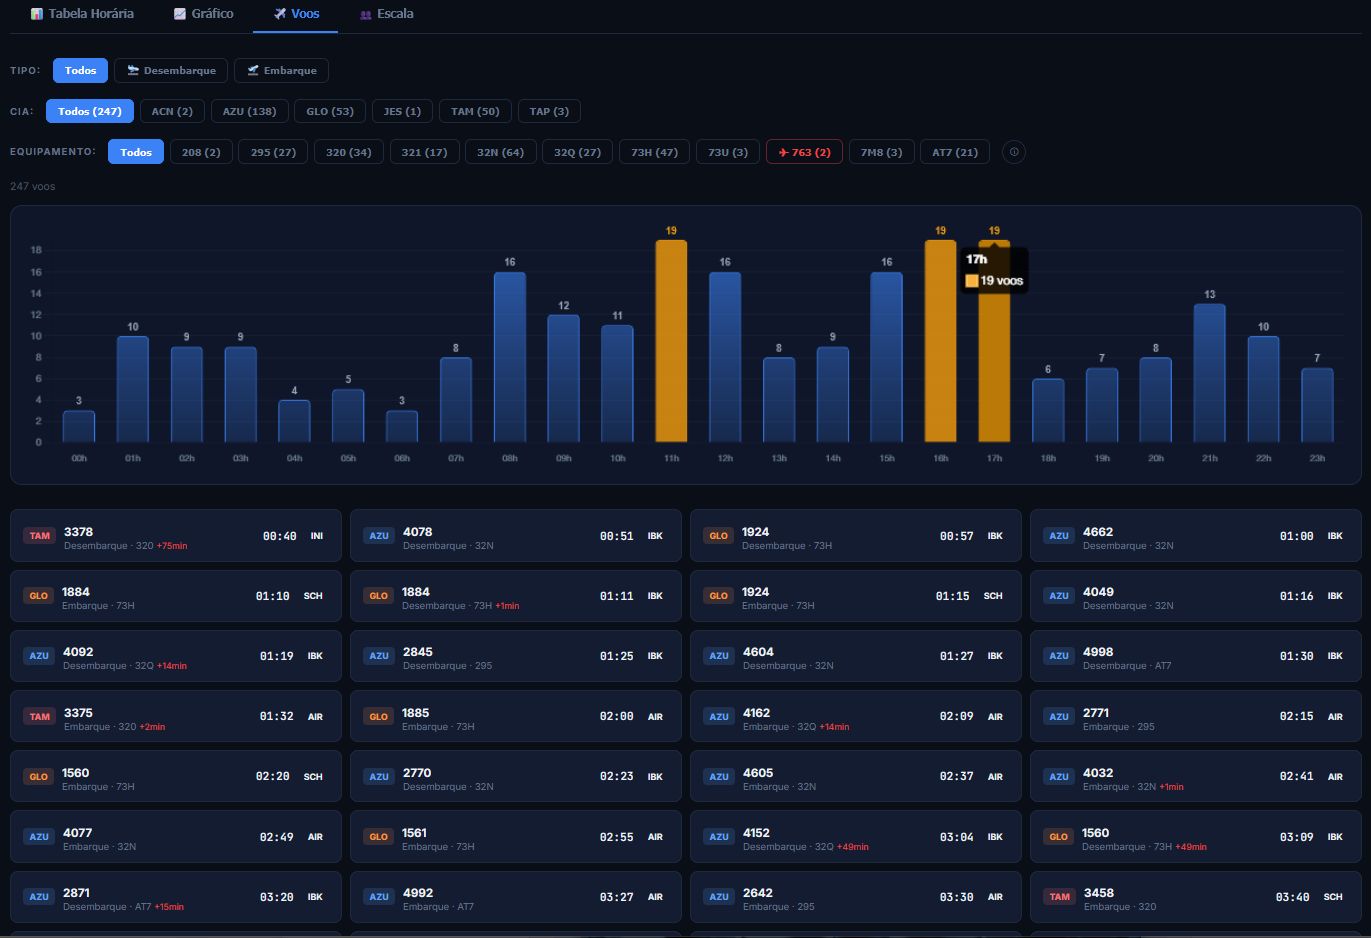Switch to the Gráfico tab

point(203,14)
